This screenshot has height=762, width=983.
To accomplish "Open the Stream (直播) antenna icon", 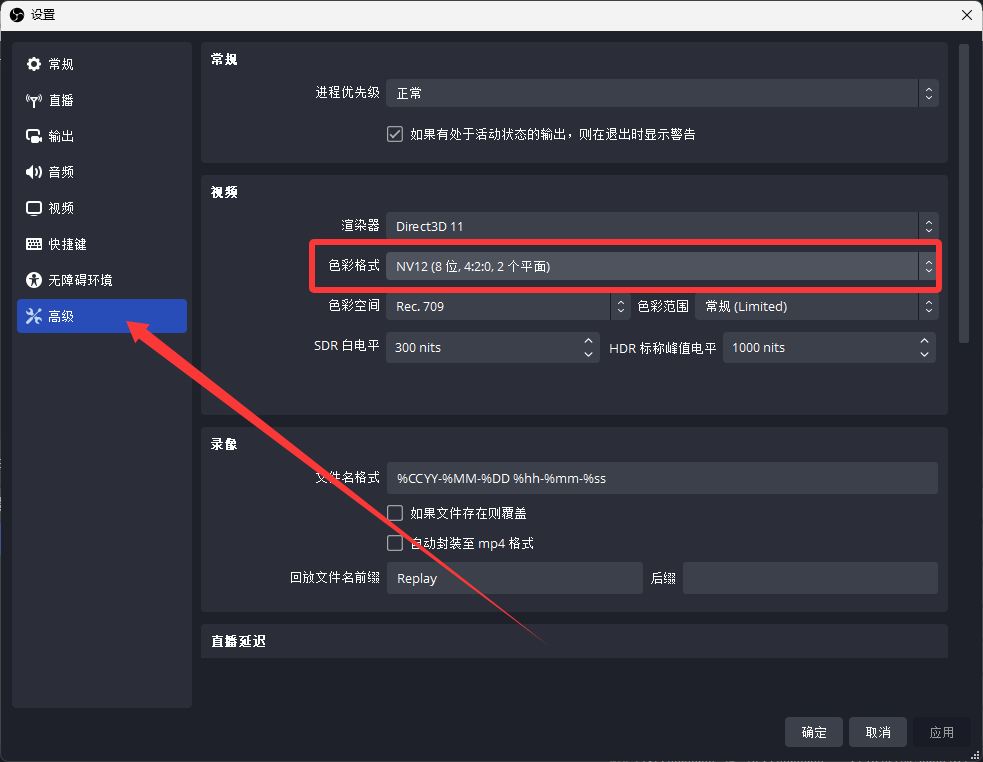I will (34, 100).
